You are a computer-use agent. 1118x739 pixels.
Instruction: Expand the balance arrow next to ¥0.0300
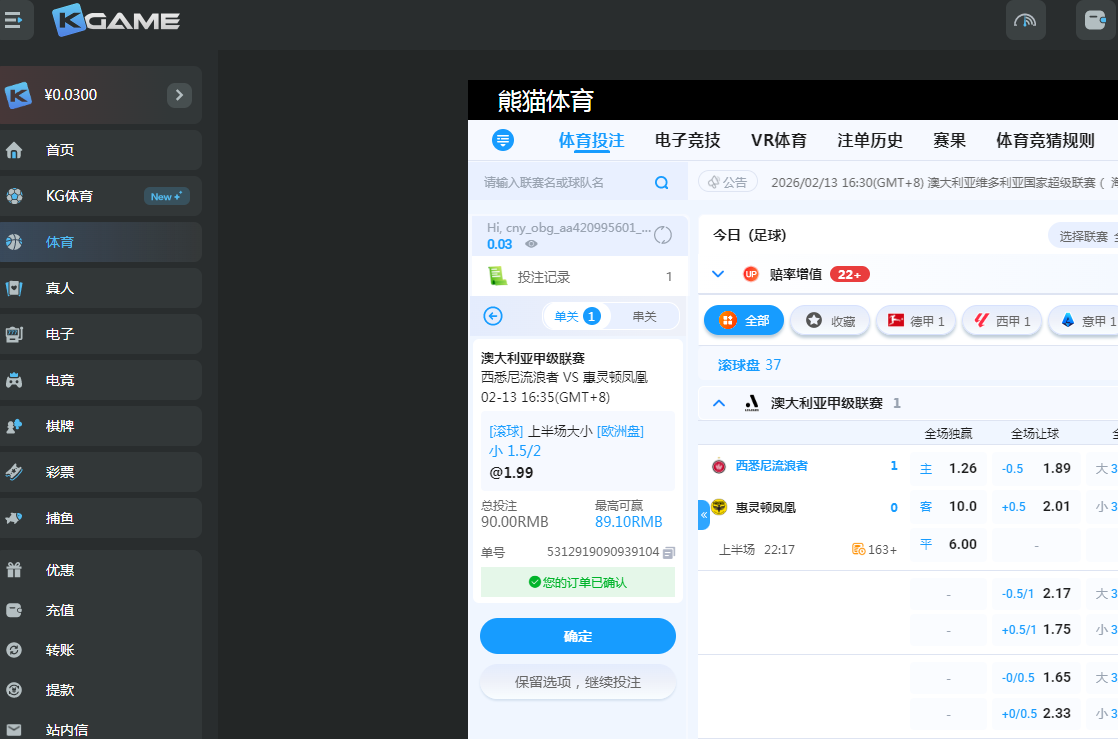point(179,95)
